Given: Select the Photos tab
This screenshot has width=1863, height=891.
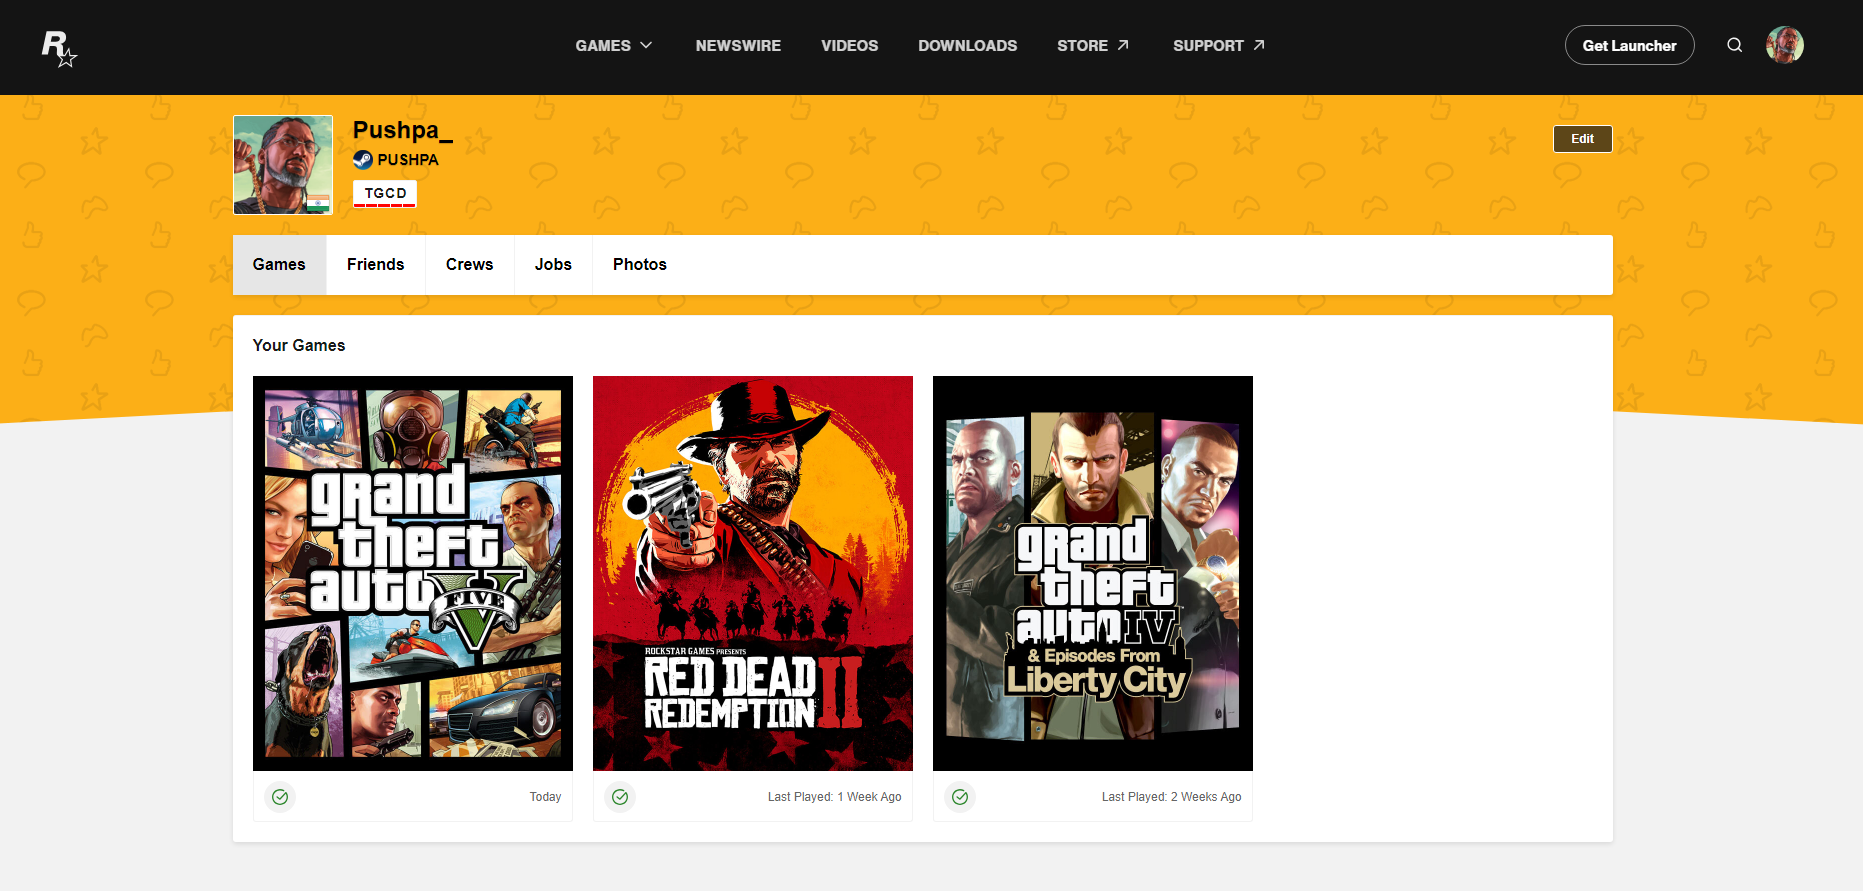Looking at the screenshot, I should [x=640, y=265].
